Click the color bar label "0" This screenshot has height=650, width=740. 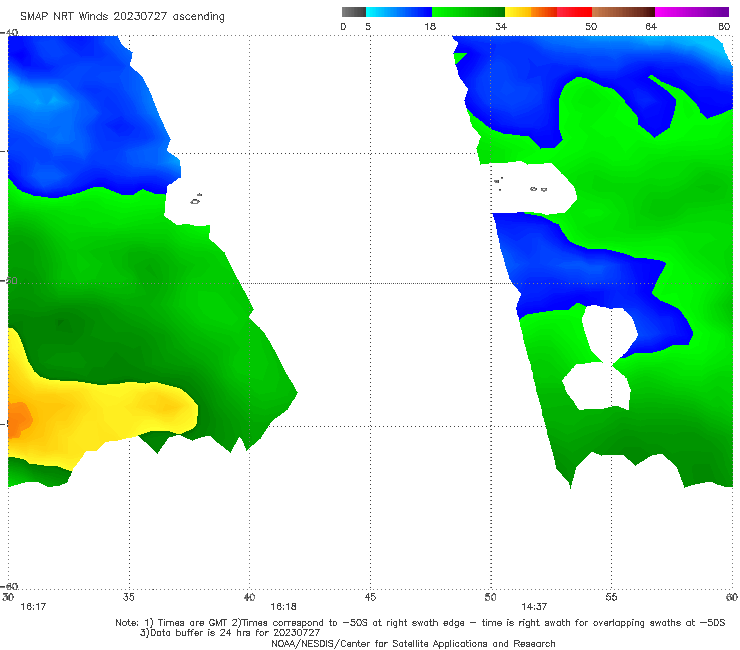(x=343, y=27)
